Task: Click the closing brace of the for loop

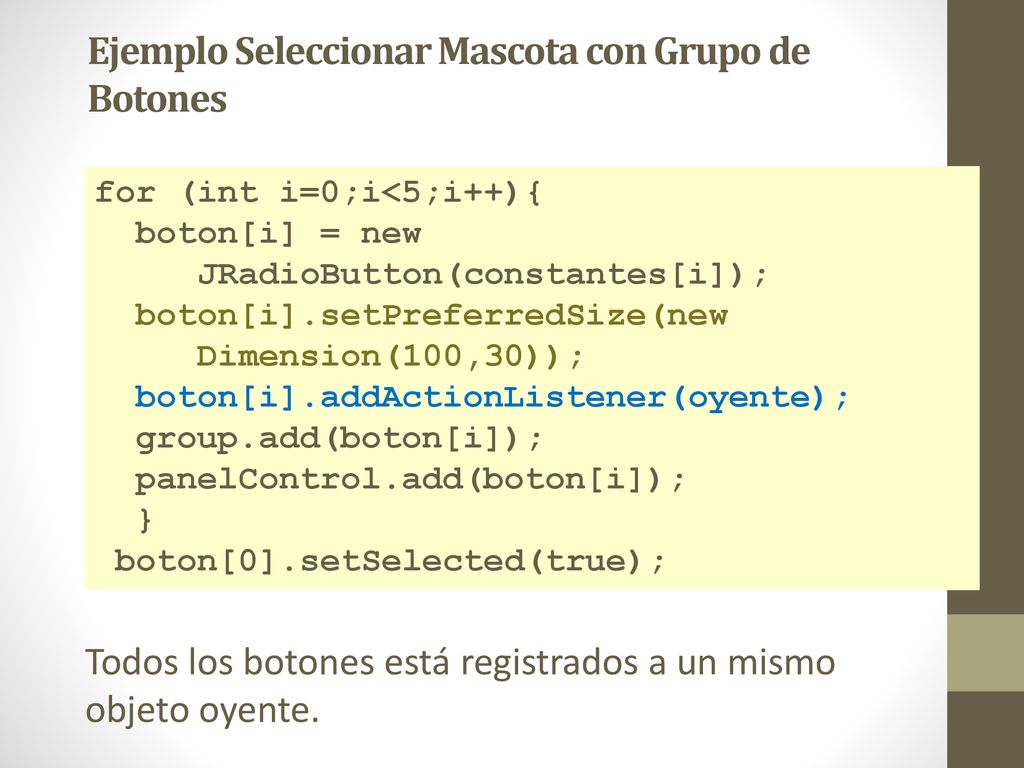Action: coord(145,520)
